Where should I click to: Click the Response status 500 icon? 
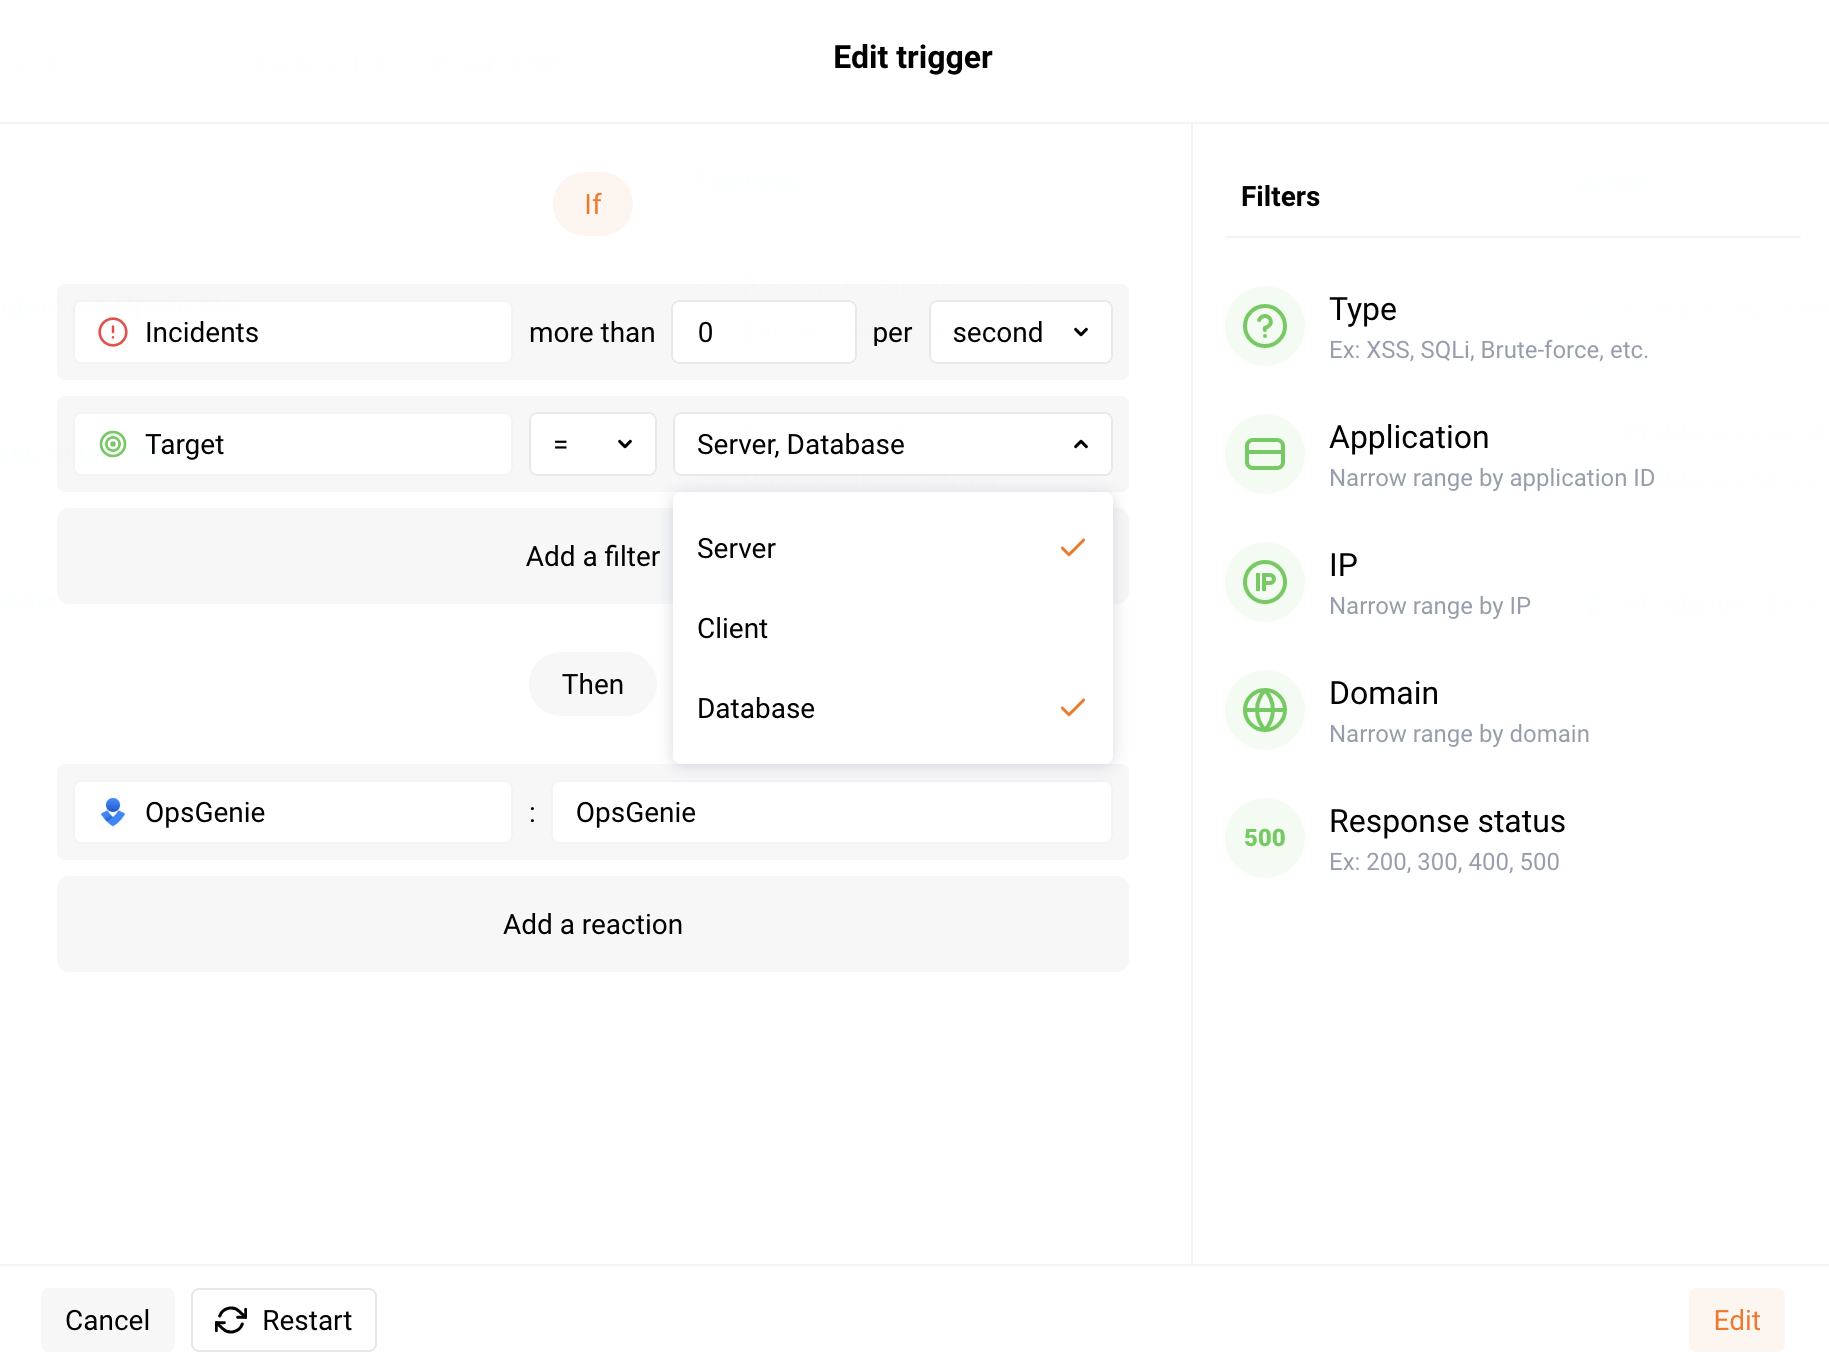point(1264,837)
